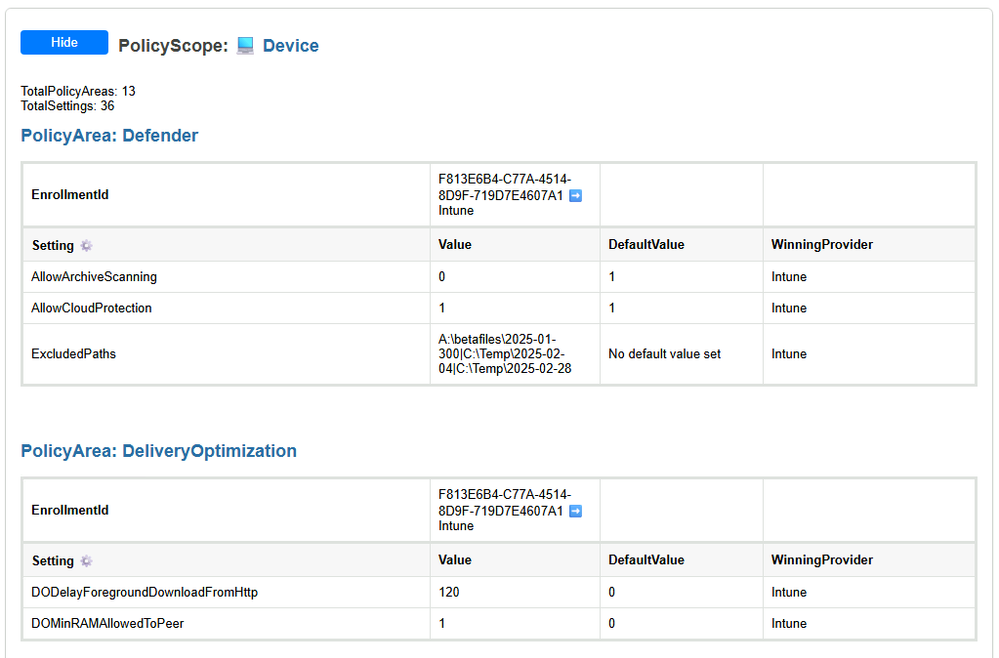Select the PolicyArea: Defender heading

coord(110,136)
